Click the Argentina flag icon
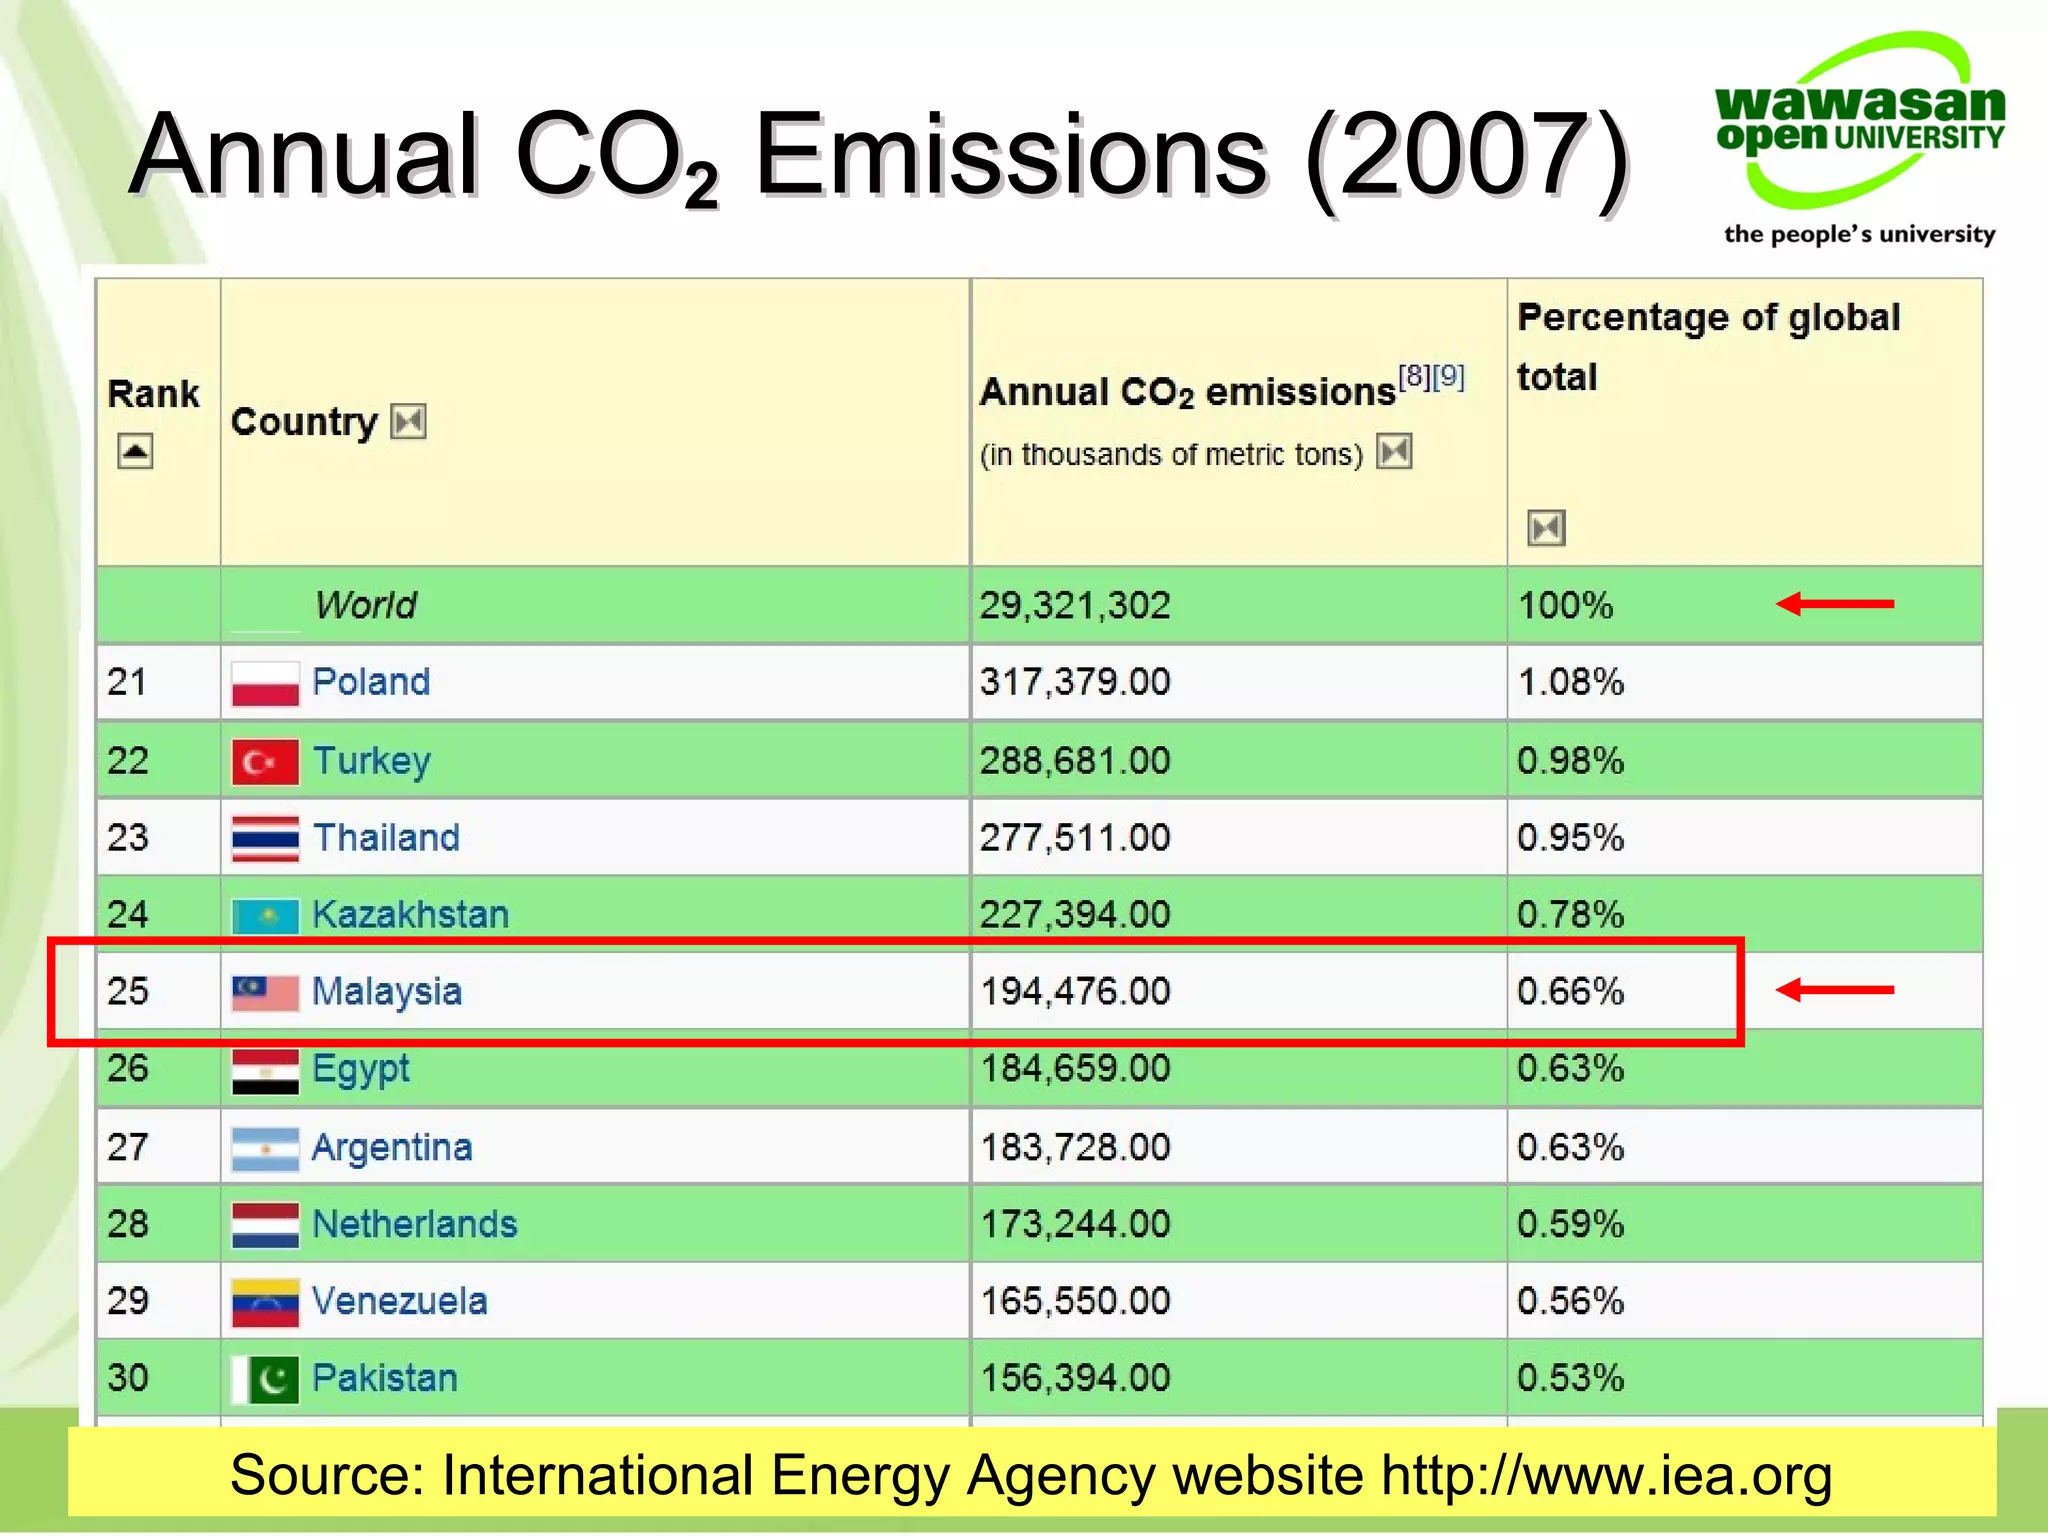Screen dimensions: 2048x1536 pyautogui.click(x=265, y=1148)
